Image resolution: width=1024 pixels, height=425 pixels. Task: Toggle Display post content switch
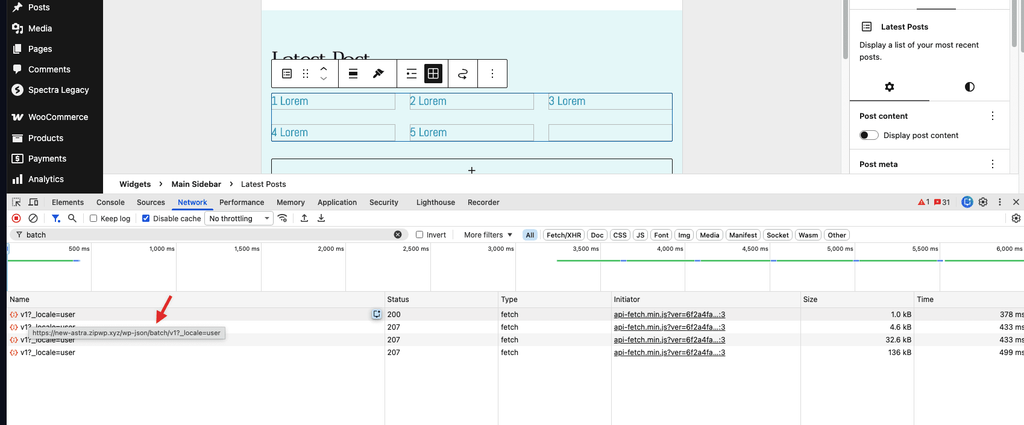[x=869, y=135]
